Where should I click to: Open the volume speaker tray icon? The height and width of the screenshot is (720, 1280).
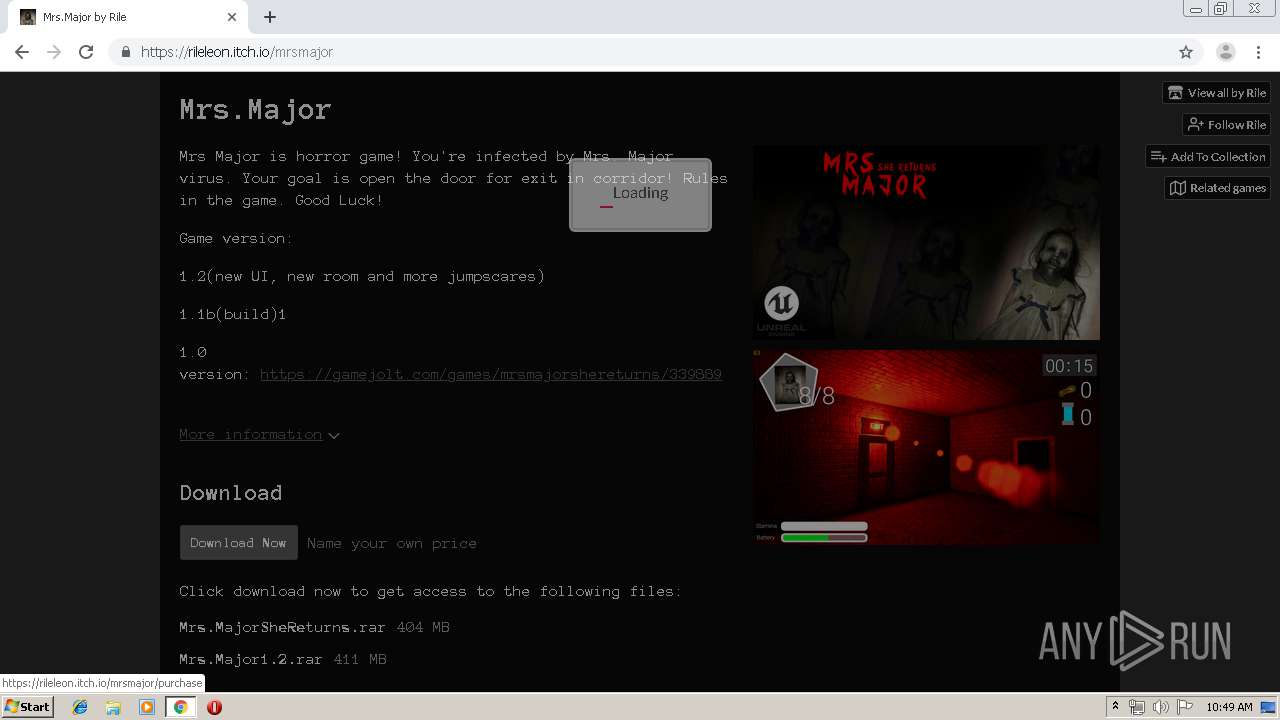(x=1161, y=707)
